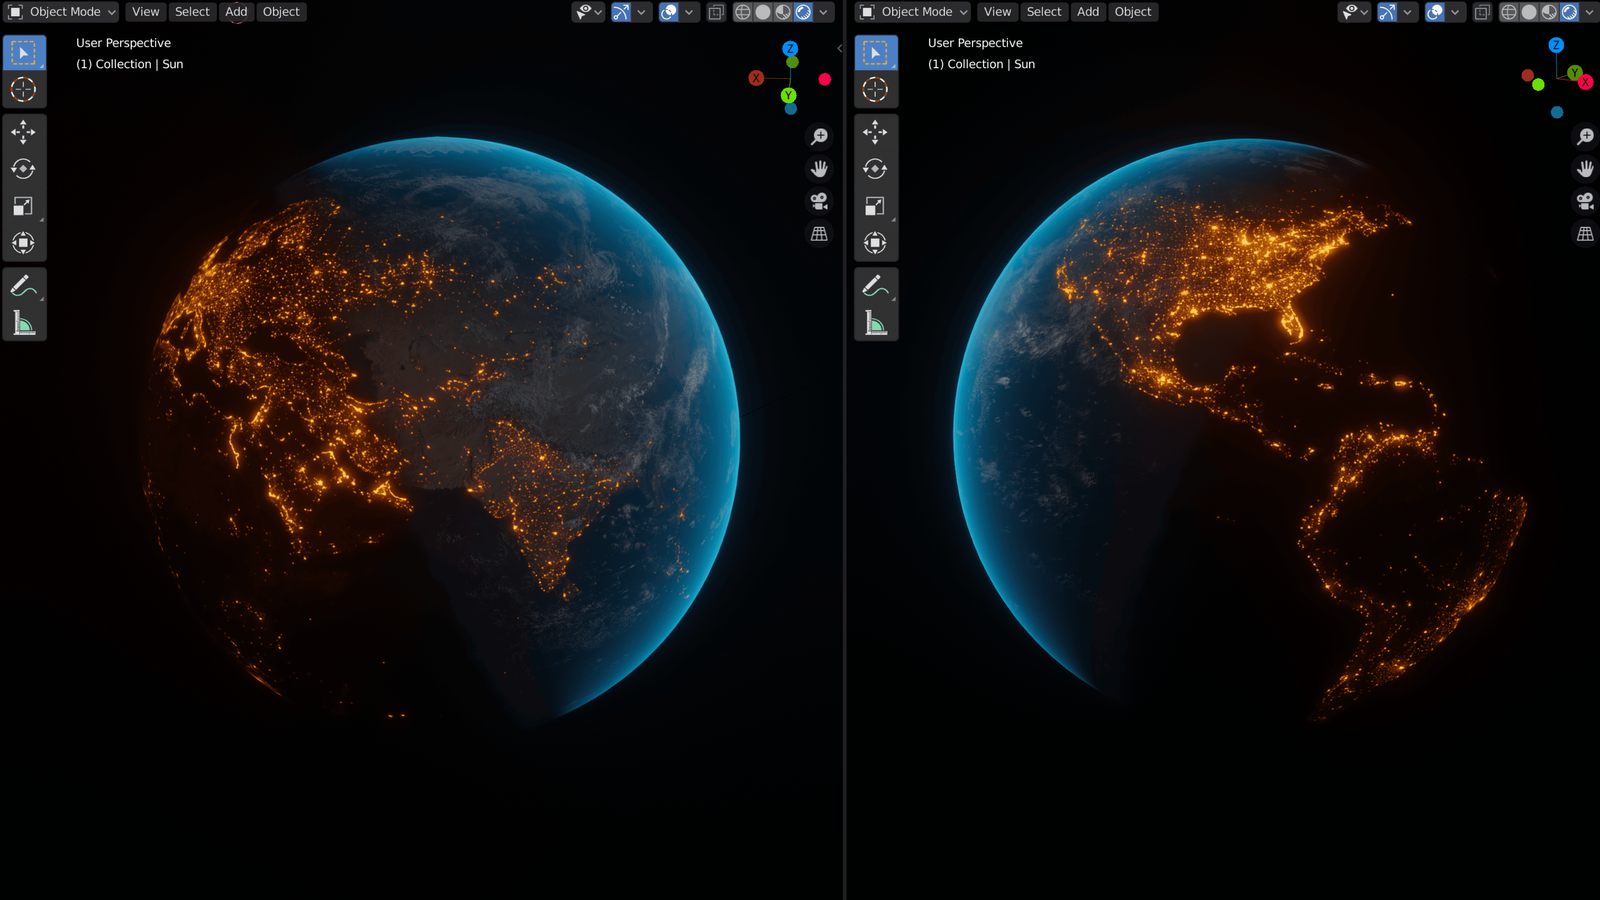Image resolution: width=1600 pixels, height=900 pixels.
Task: Open the Add menu in right viewport
Action: (1088, 12)
